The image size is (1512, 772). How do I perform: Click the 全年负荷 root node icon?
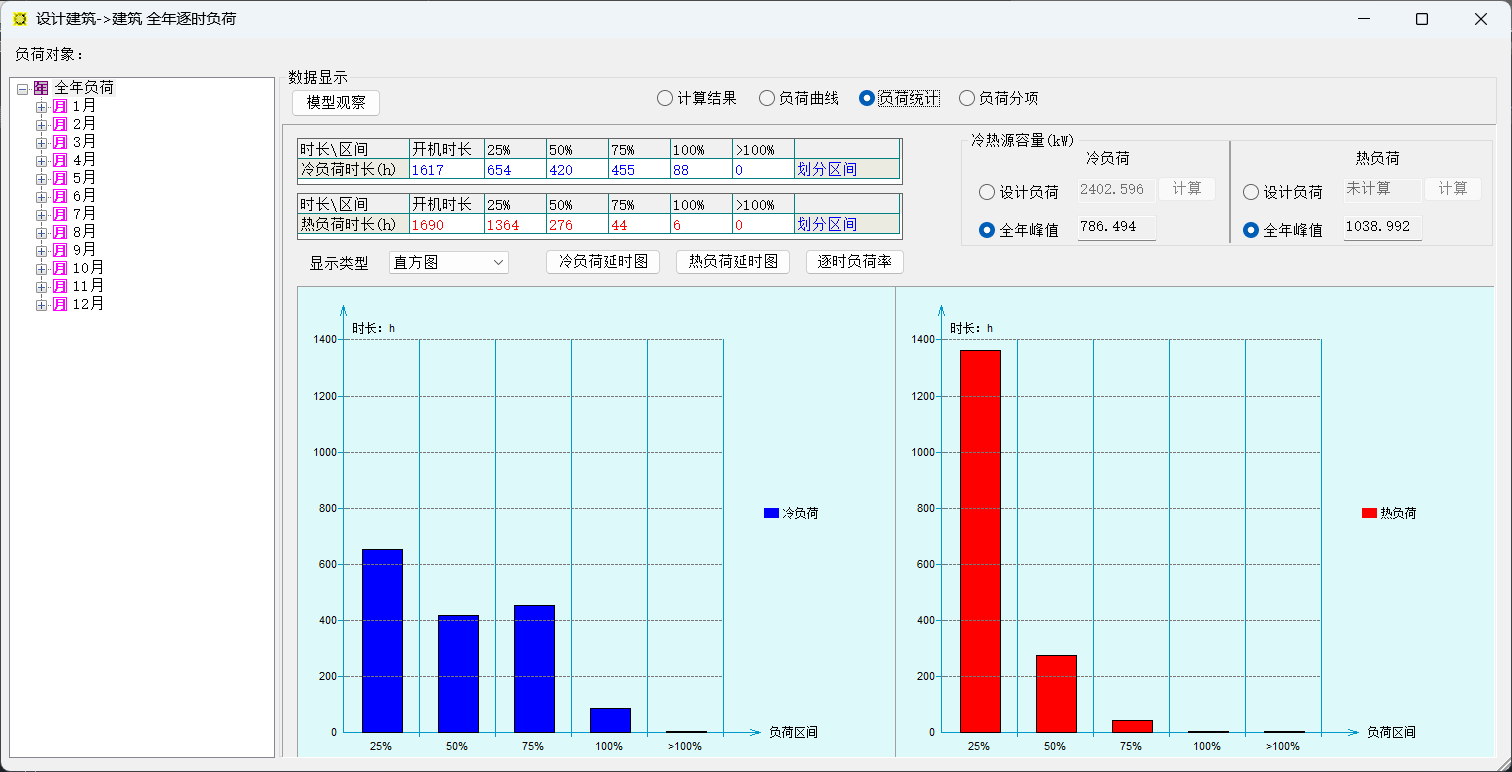tap(41, 88)
